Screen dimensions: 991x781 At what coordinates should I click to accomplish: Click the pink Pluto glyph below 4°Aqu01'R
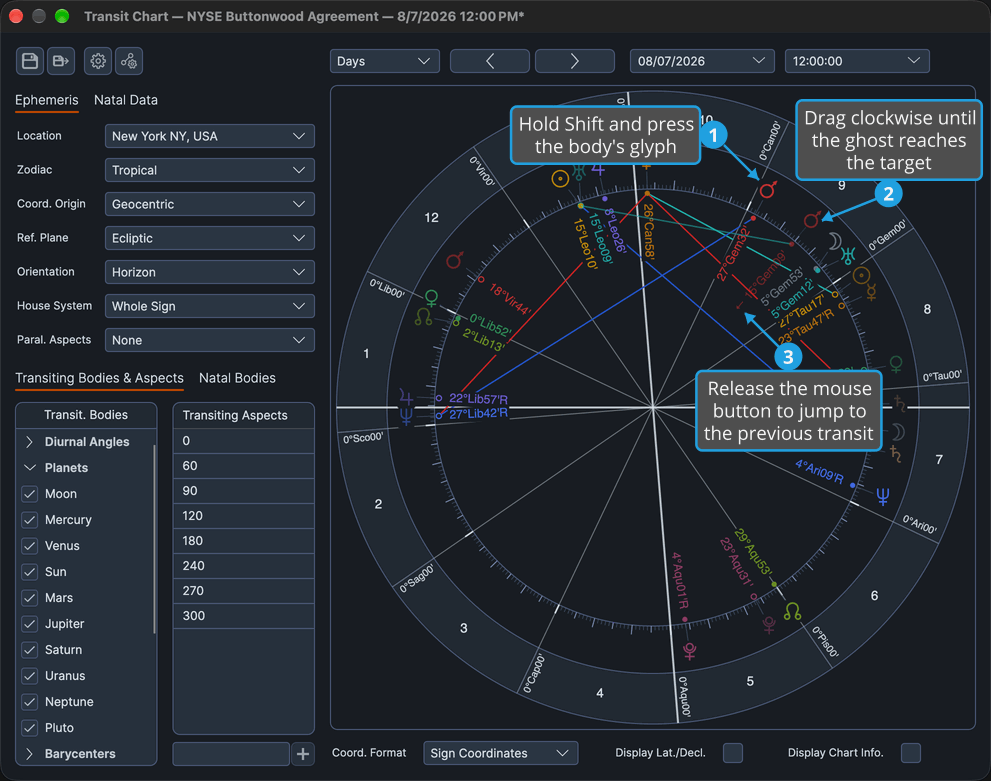pyautogui.click(x=690, y=651)
